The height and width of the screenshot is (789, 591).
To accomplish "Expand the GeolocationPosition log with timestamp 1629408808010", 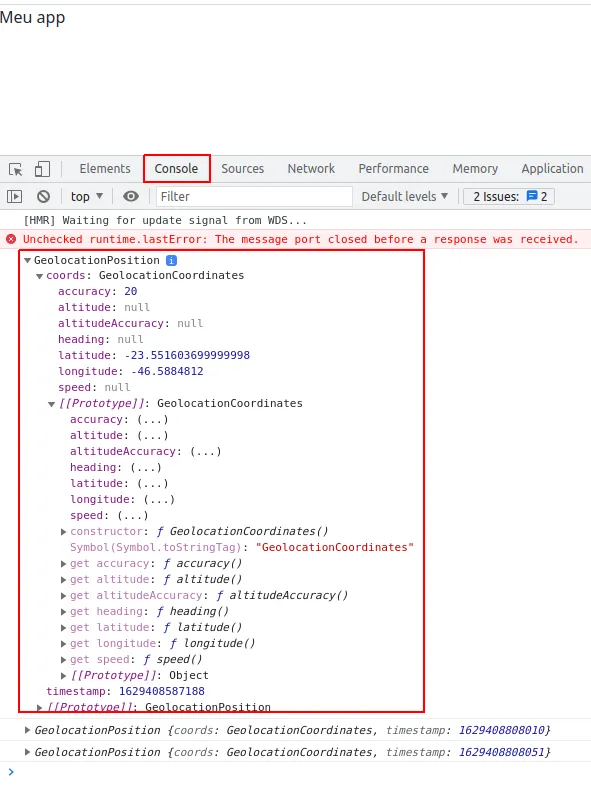I will coord(28,730).
